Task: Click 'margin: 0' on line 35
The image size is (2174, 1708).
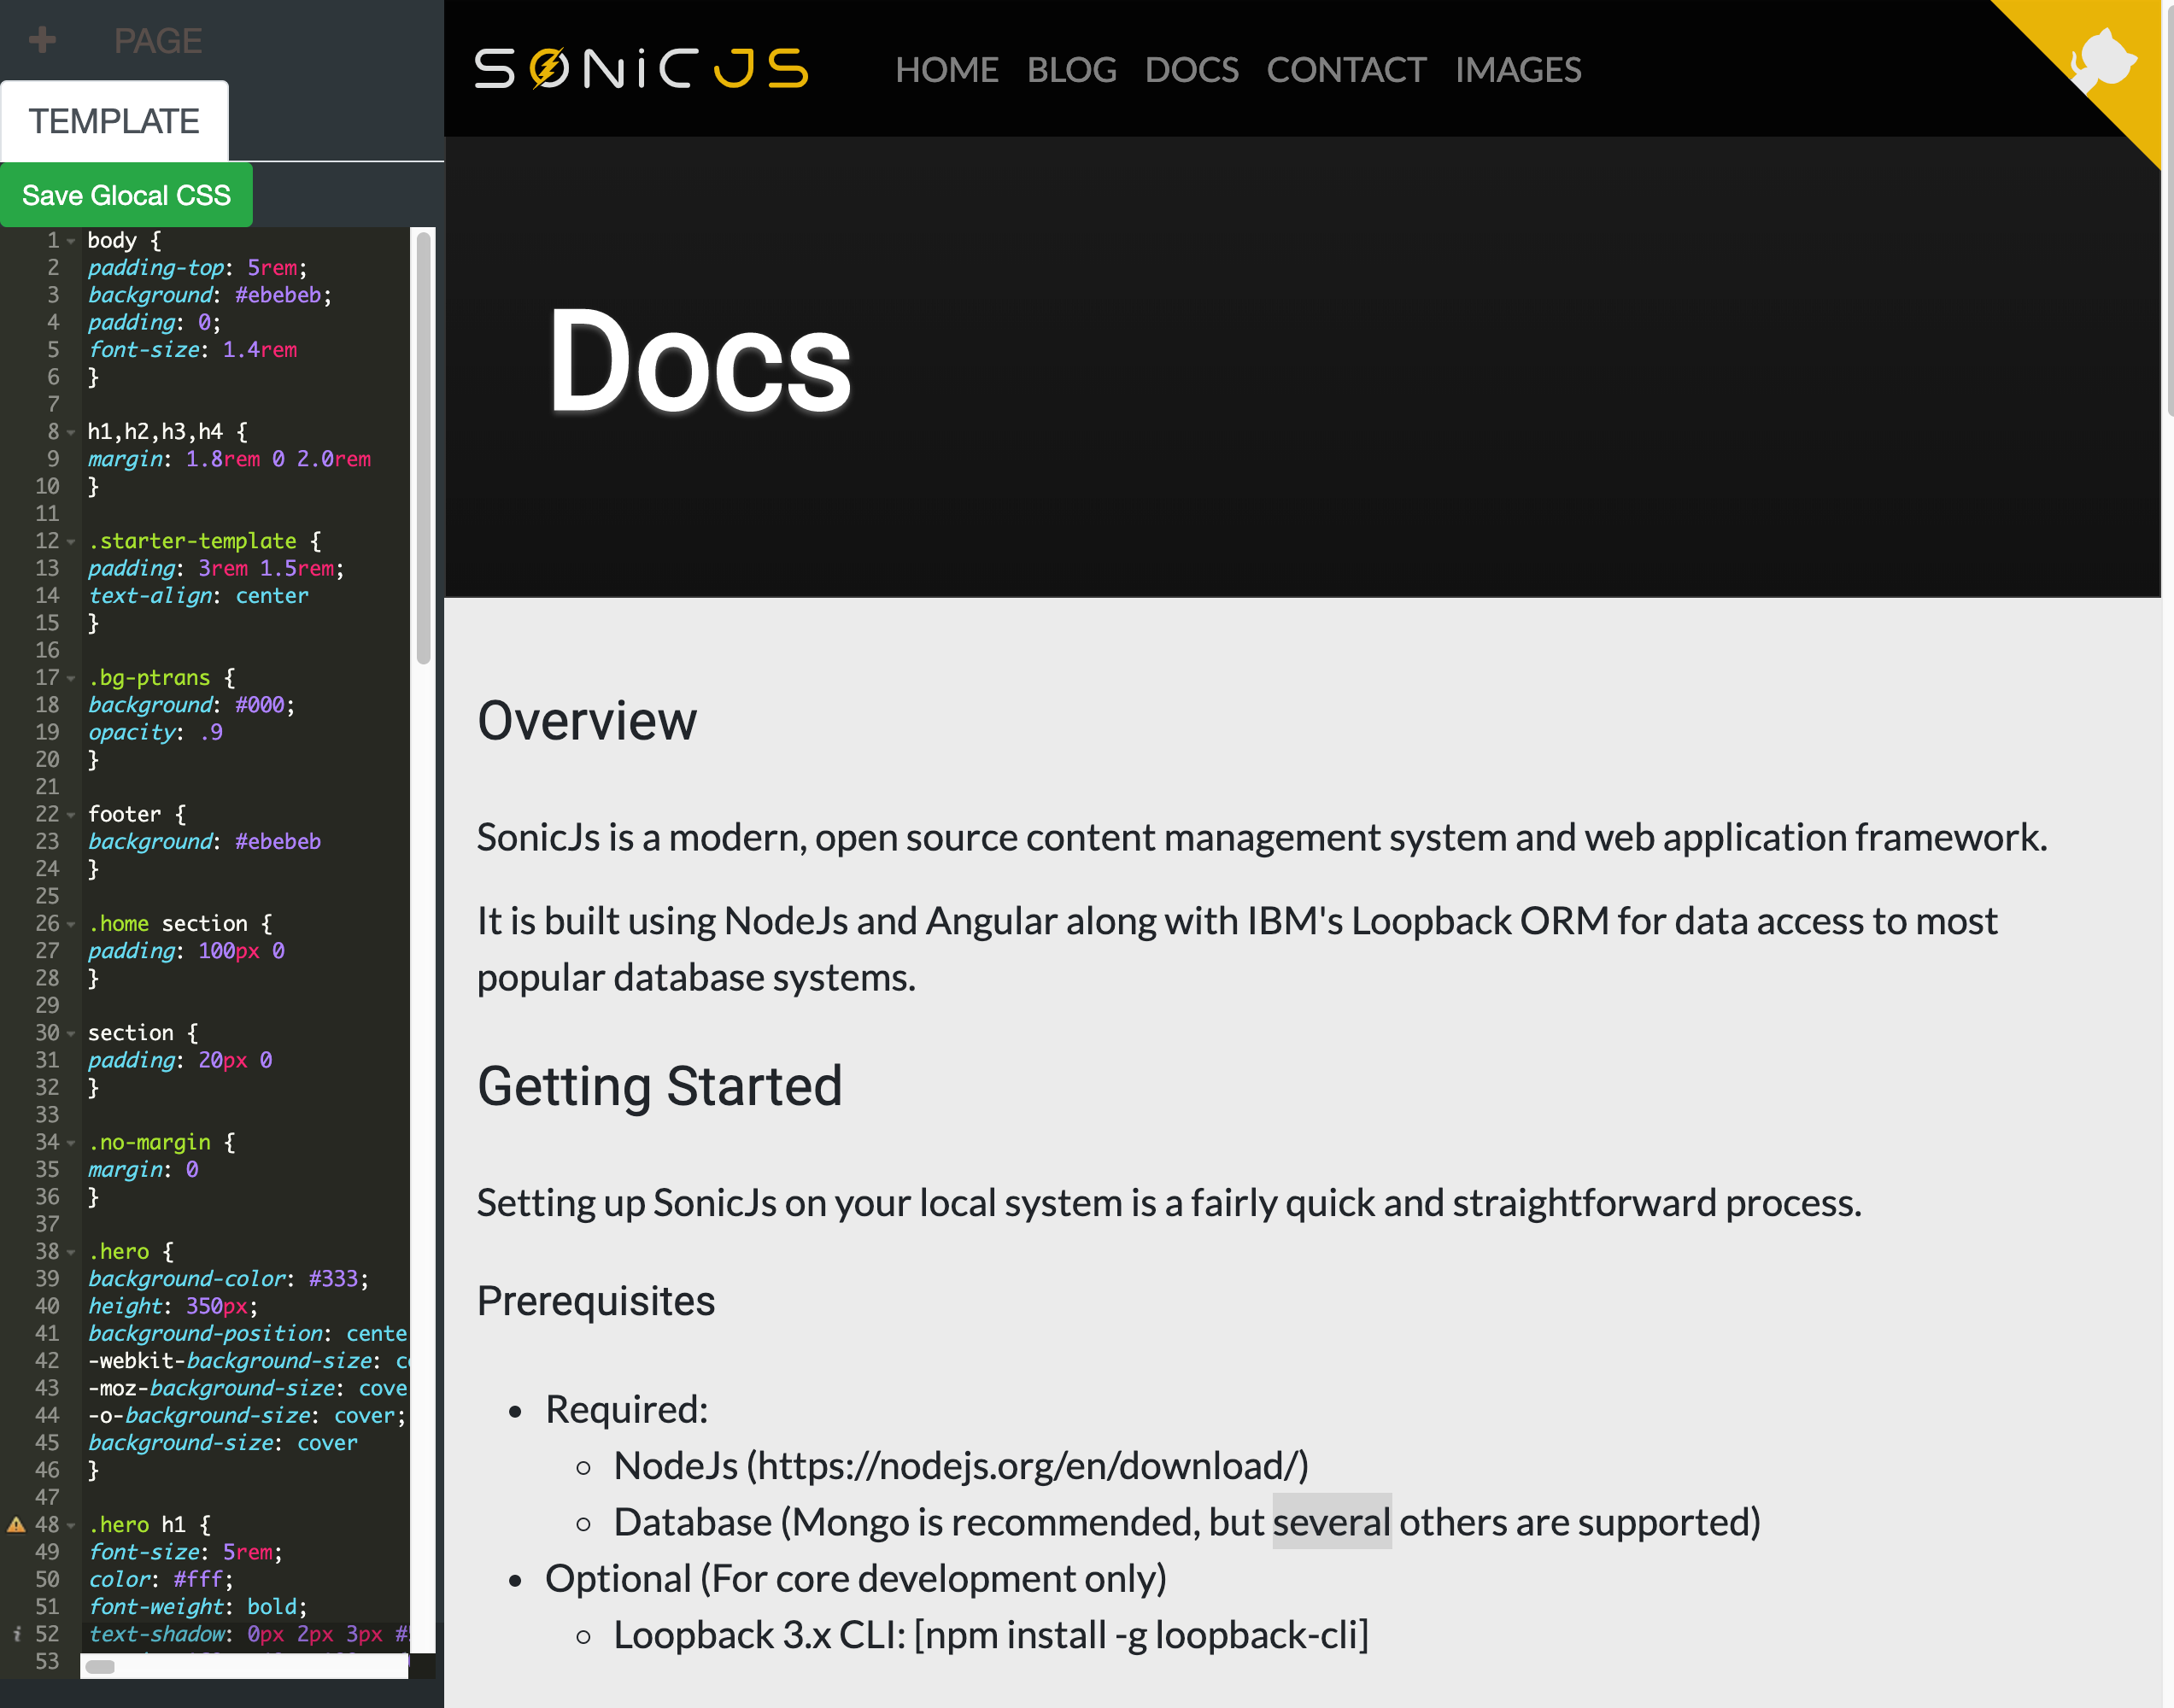Action: point(143,1170)
